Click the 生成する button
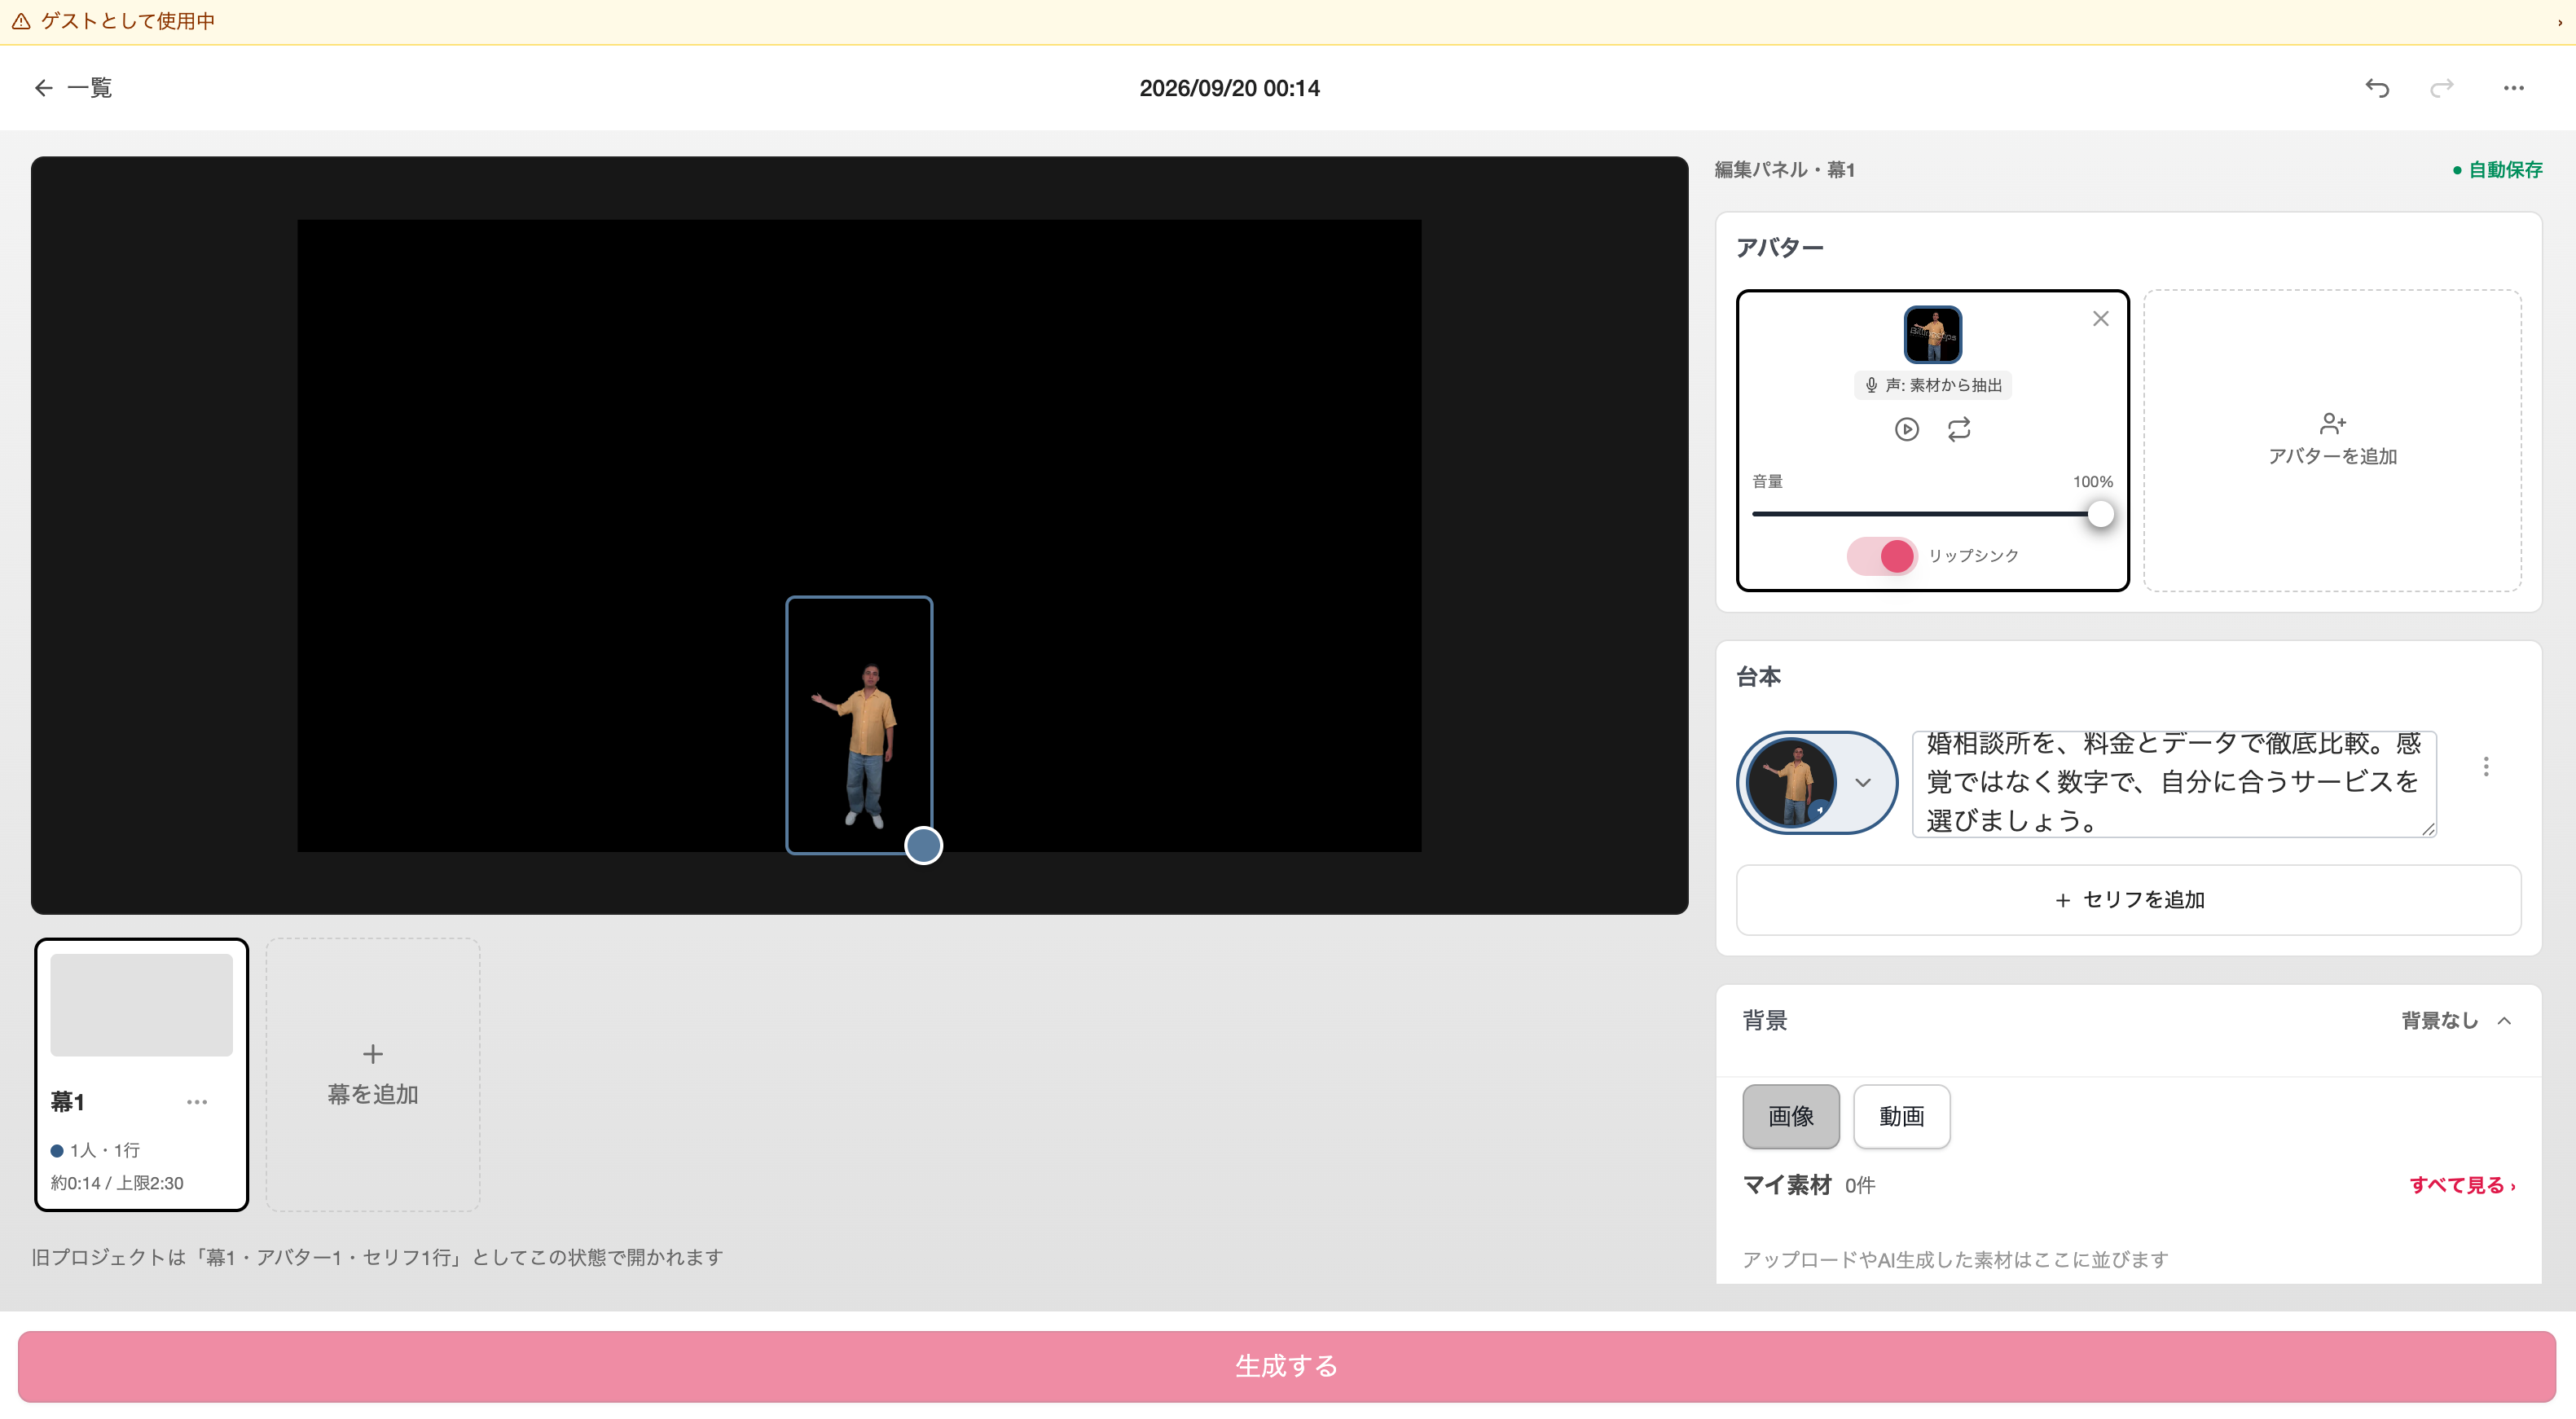Viewport: 2576px width, 1419px height. [x=1287, y=1366]
